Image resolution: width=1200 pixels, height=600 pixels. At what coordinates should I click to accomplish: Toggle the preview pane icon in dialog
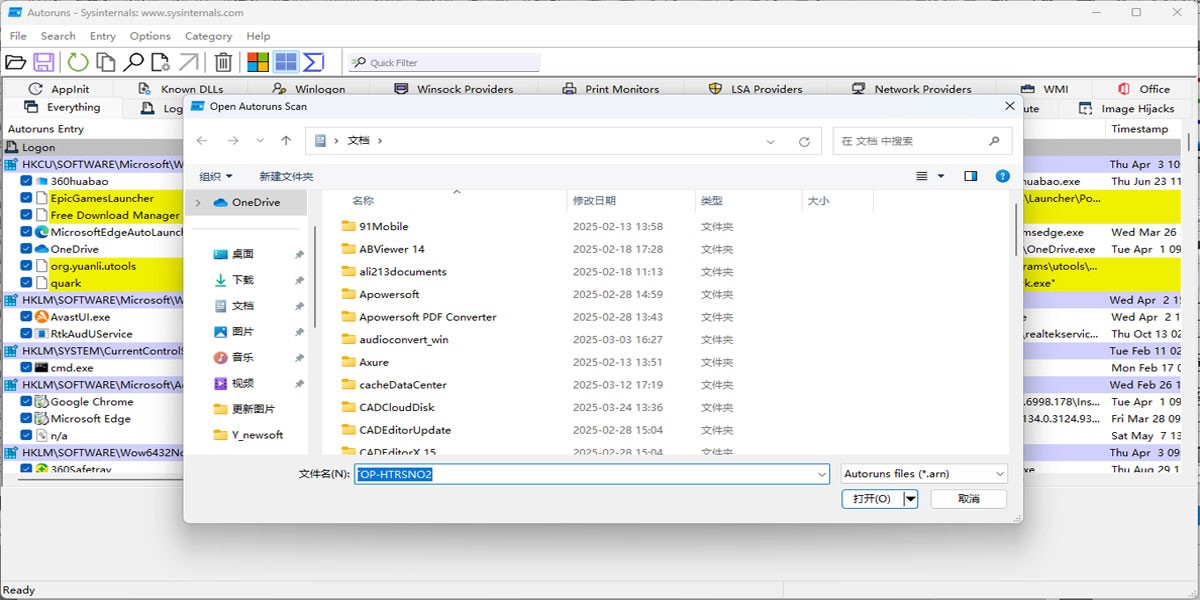click(x=970, y=176)
